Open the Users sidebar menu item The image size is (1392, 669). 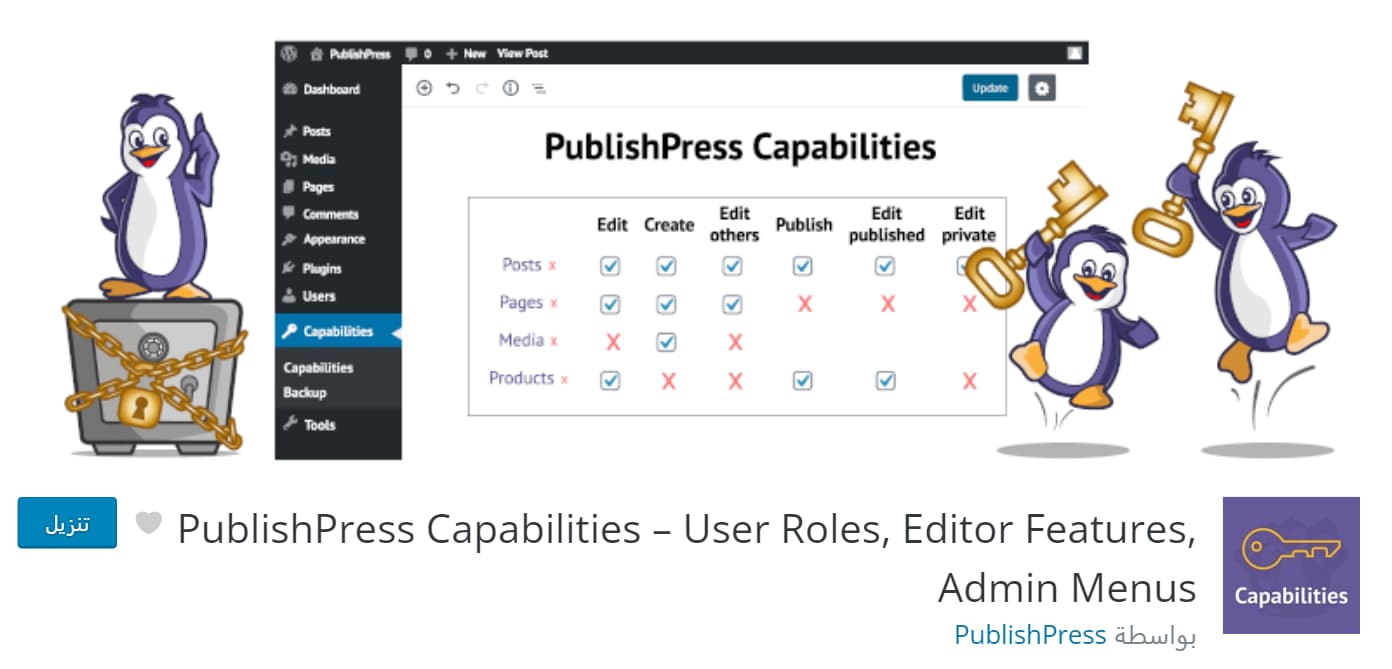pos(318,296)
